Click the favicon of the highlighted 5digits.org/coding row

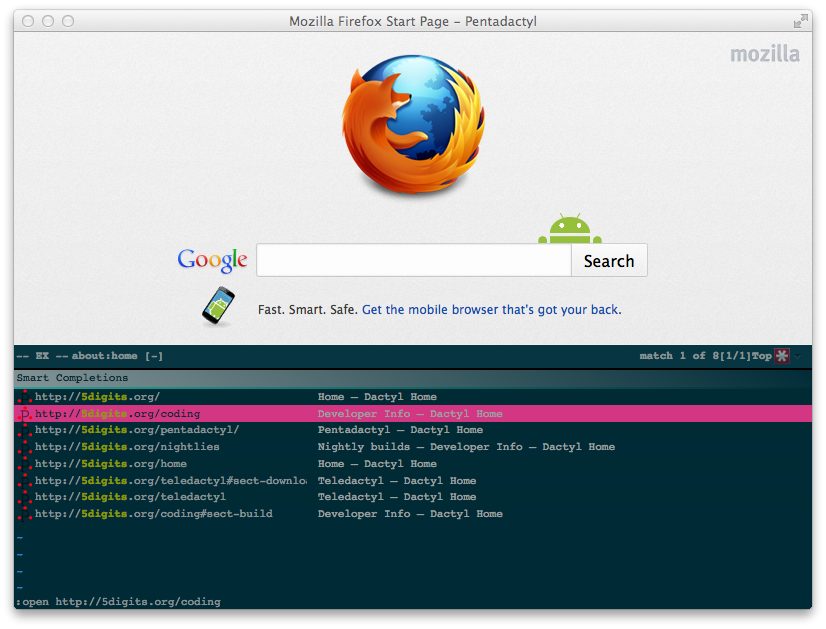(x=25, y=414)
